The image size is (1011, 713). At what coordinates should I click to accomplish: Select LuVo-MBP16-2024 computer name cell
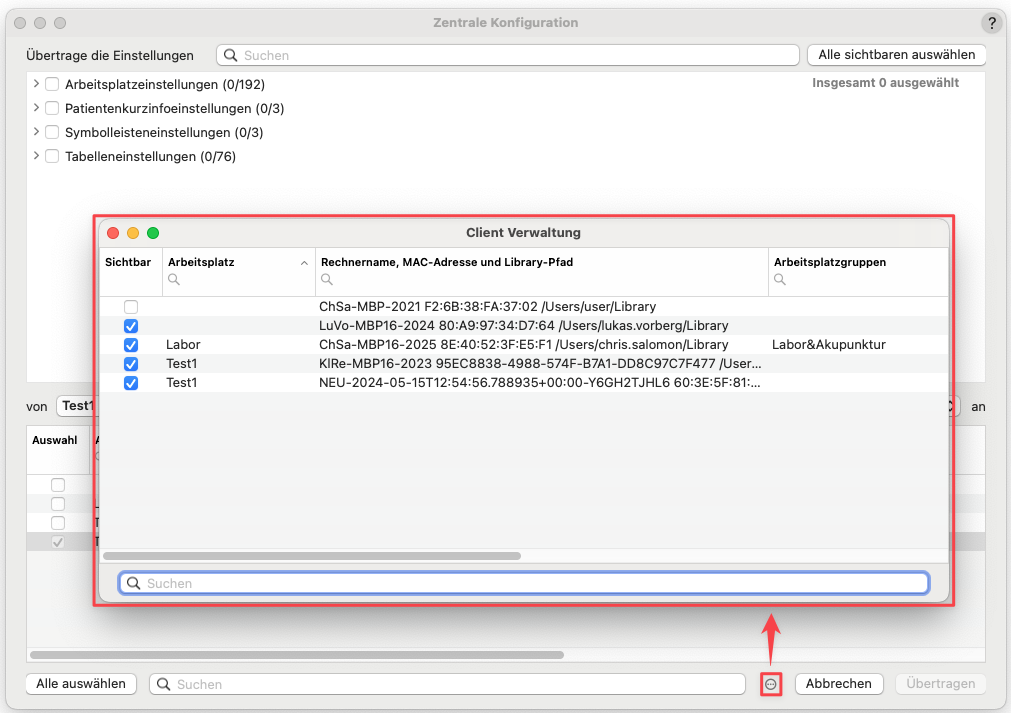pyautogui.click(x=524, y=325)
